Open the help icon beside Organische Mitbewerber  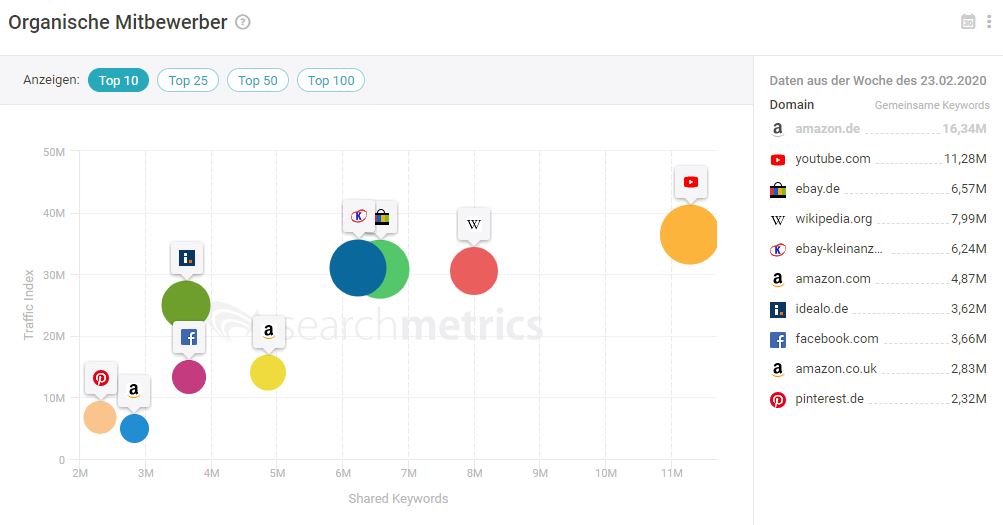tap(242, 22)
